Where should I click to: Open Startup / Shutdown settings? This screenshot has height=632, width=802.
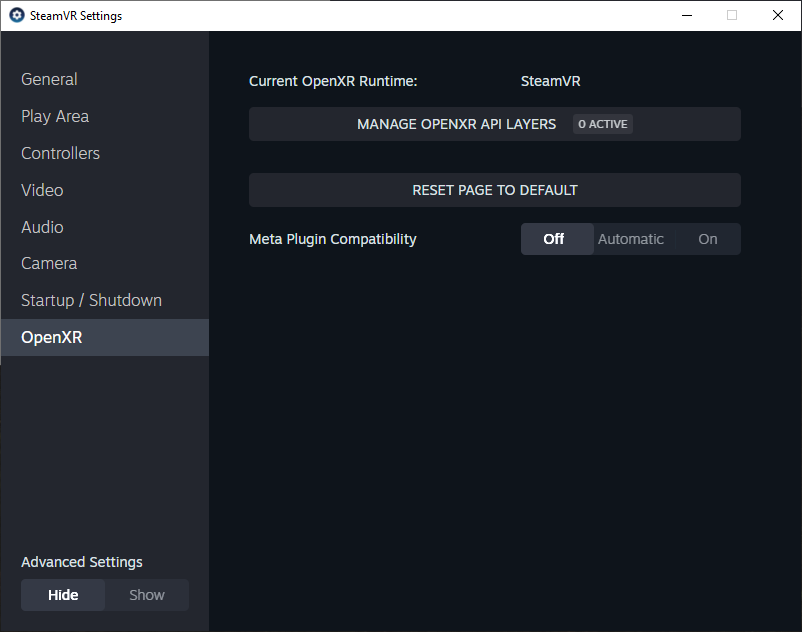(104, 300)
